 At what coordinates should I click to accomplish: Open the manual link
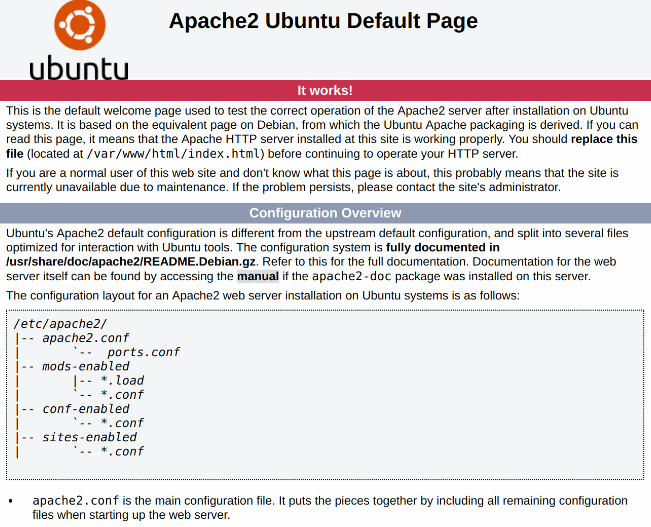coord(258,276)
